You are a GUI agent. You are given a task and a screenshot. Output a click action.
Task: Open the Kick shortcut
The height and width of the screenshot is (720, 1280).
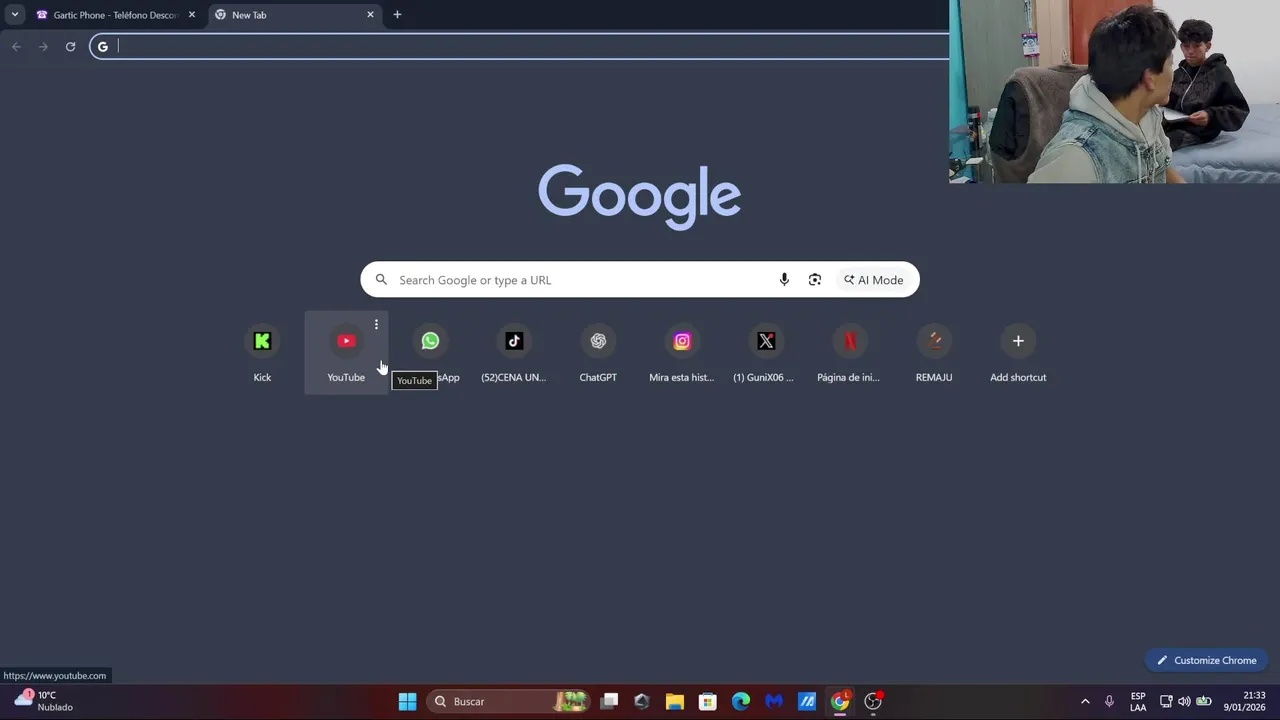pos(262,352)
